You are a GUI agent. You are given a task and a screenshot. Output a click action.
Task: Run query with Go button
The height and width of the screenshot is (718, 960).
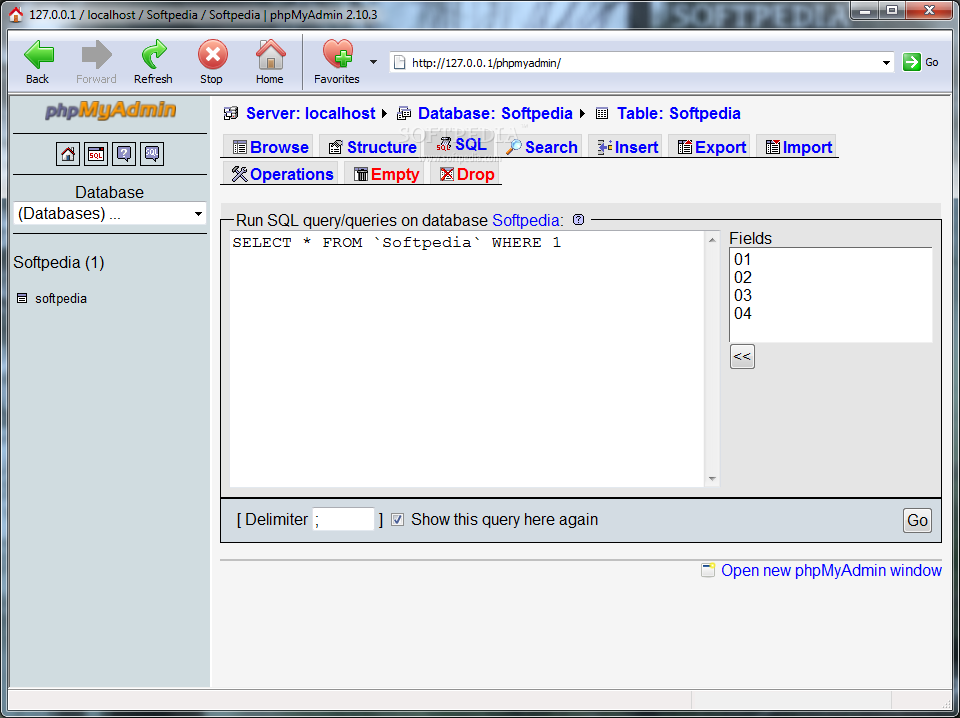coord(917,520)
